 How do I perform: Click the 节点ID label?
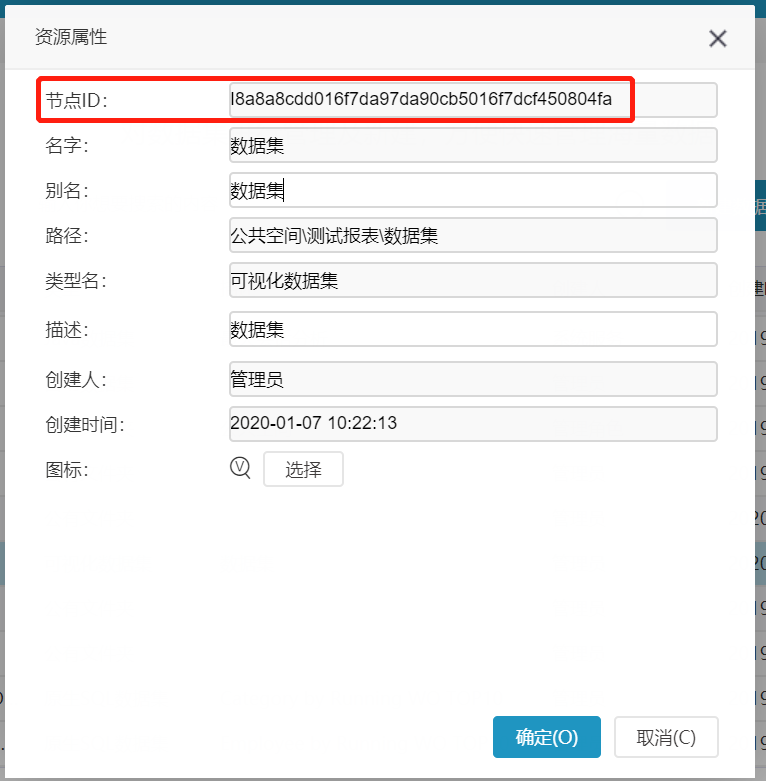[x=76, y=101]
